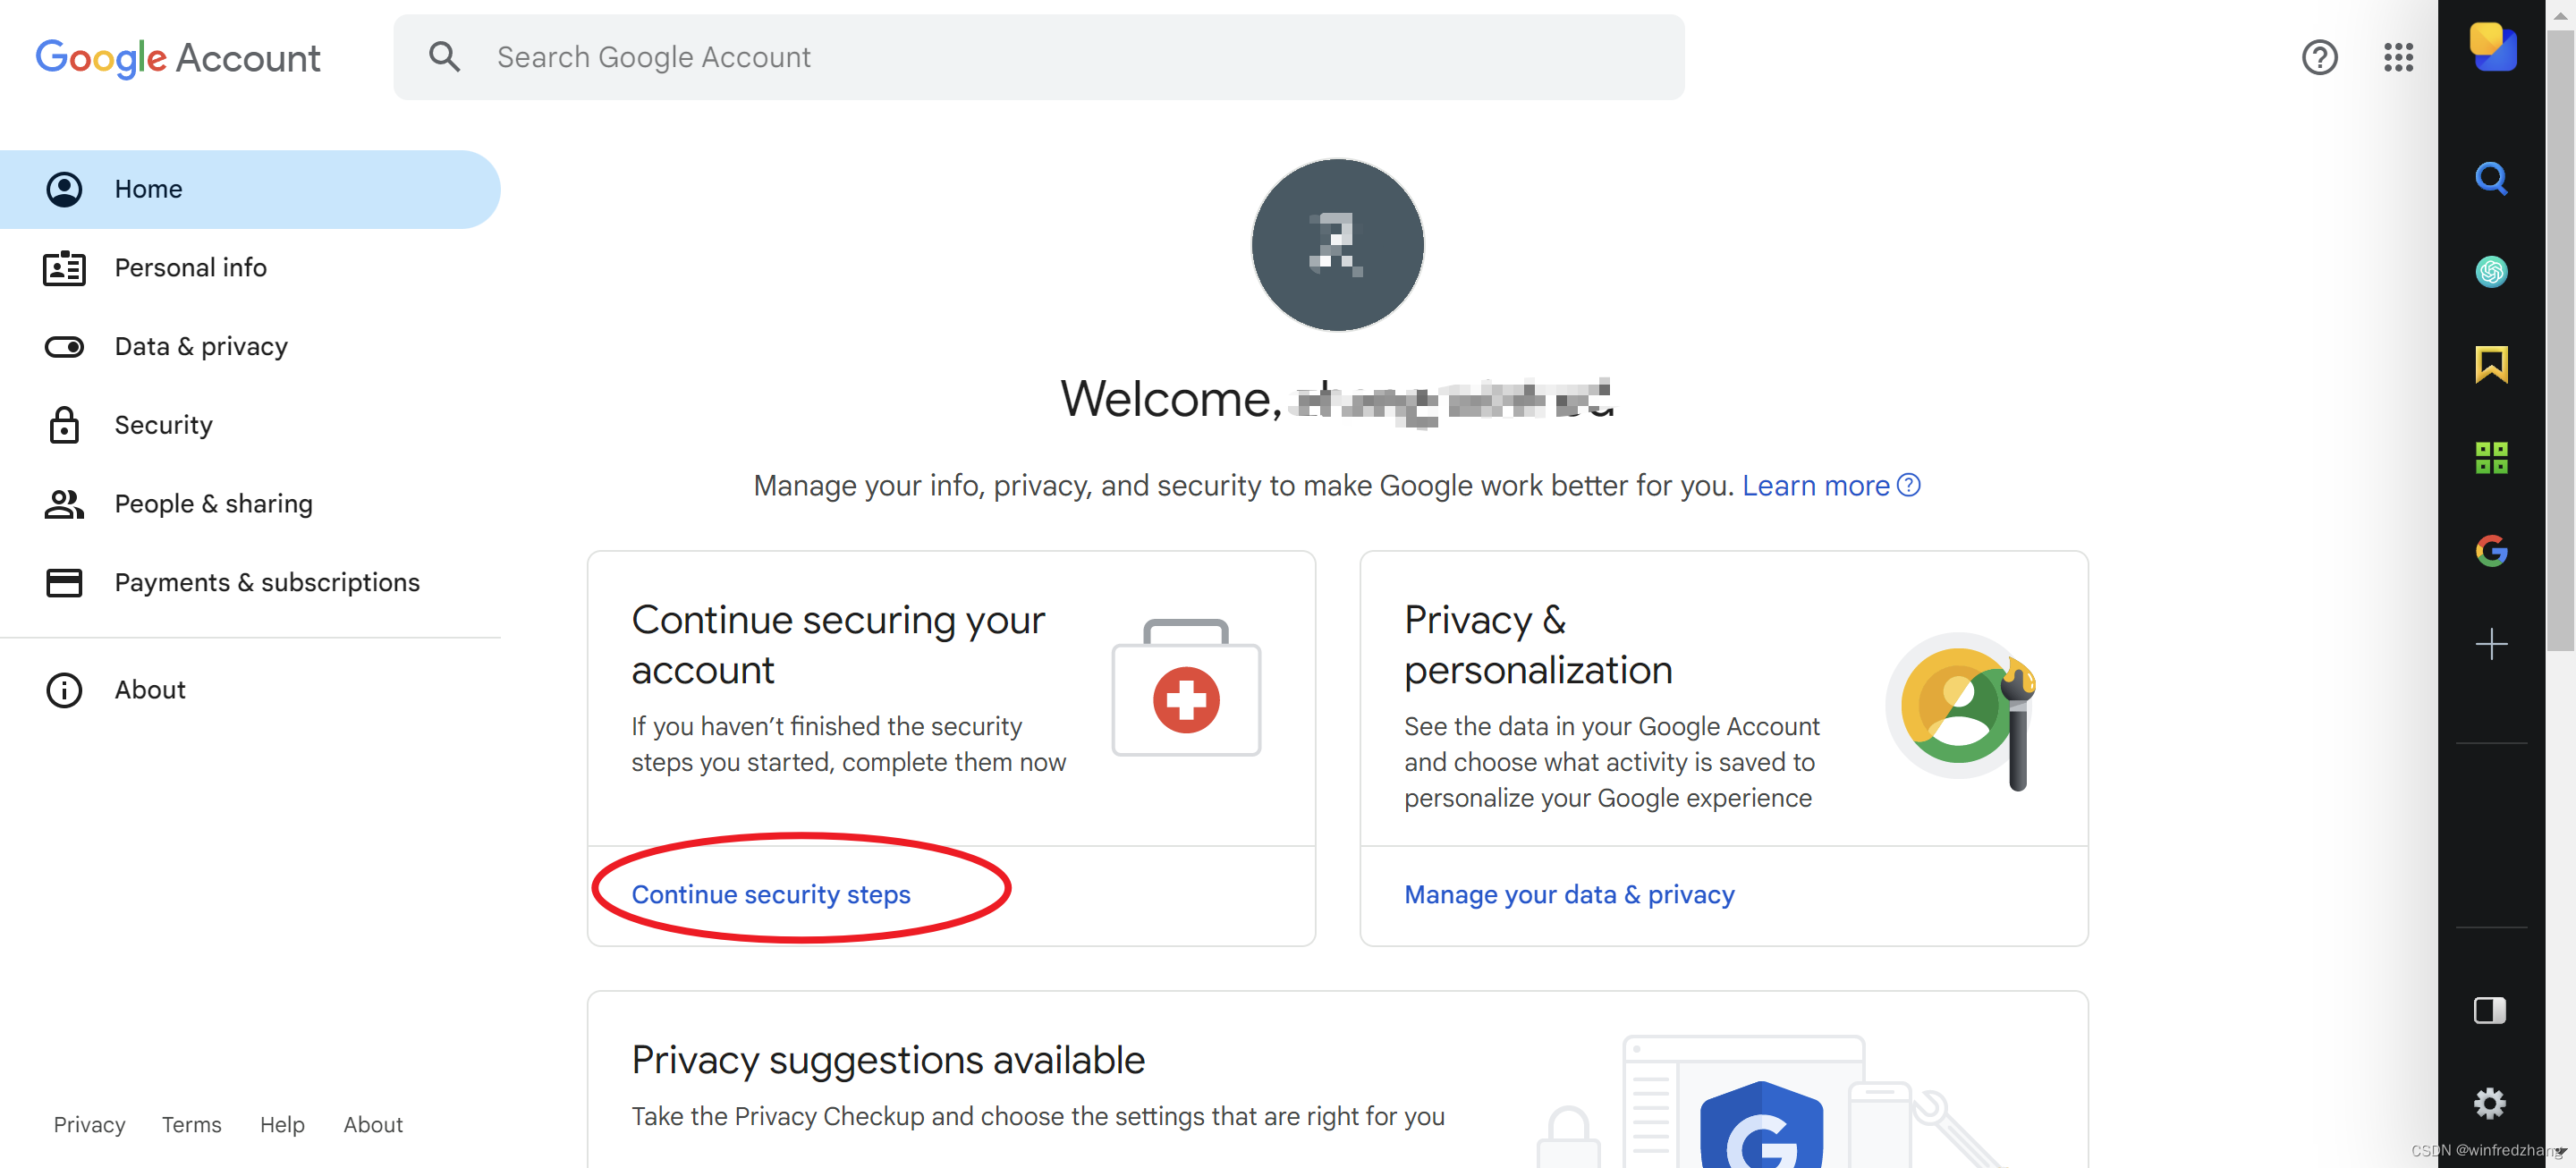
Task: Click the Google G sidebar icon
Action: (2490, 551)
